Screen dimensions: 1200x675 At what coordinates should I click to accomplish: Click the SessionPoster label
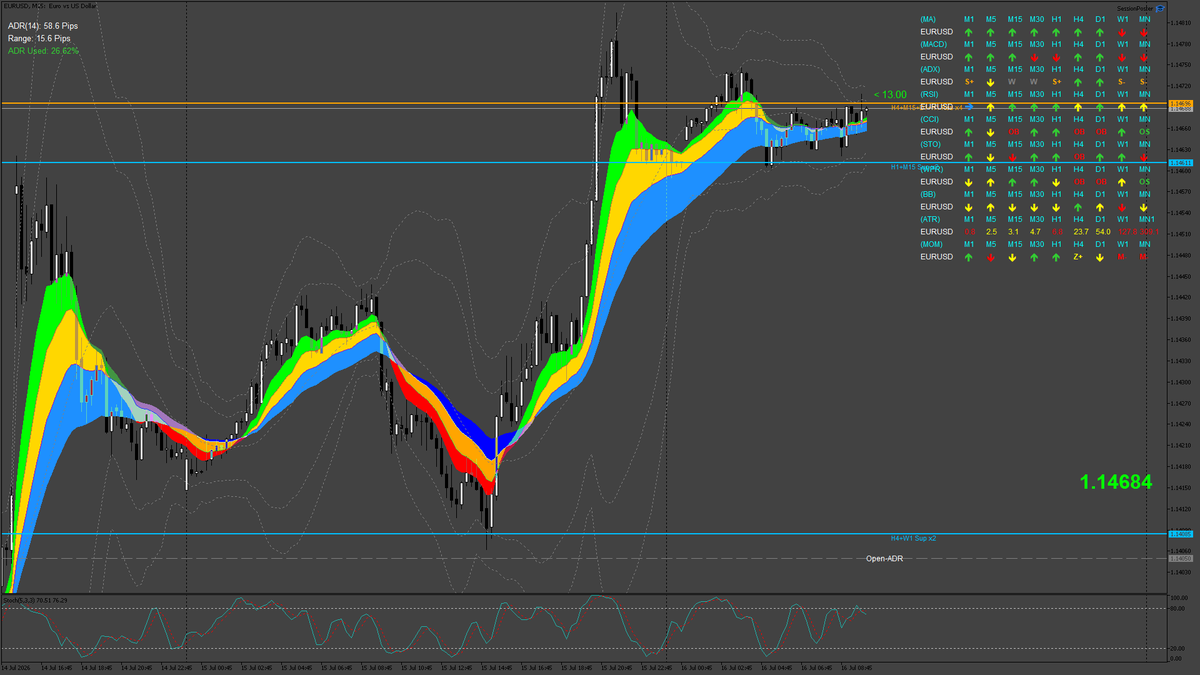1133,7
